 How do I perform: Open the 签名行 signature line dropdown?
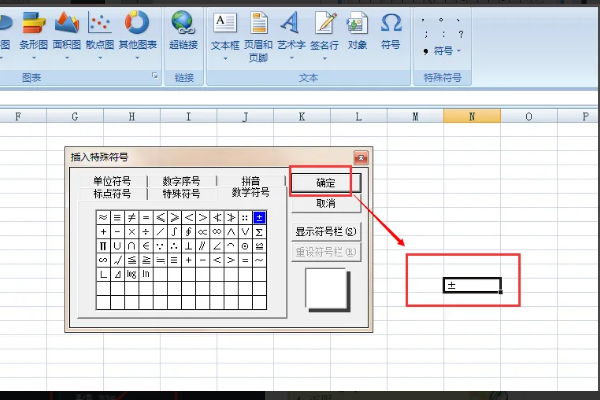pos(324,59)
